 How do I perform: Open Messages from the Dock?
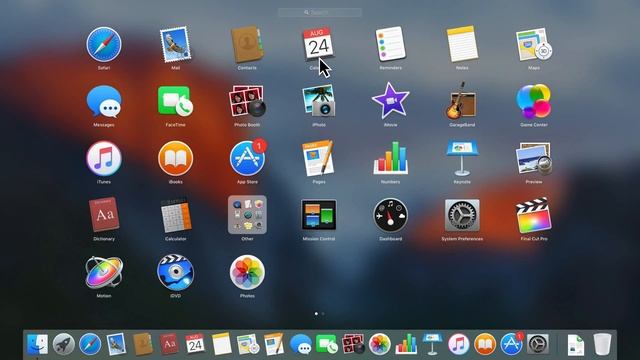tap(301, 344)
